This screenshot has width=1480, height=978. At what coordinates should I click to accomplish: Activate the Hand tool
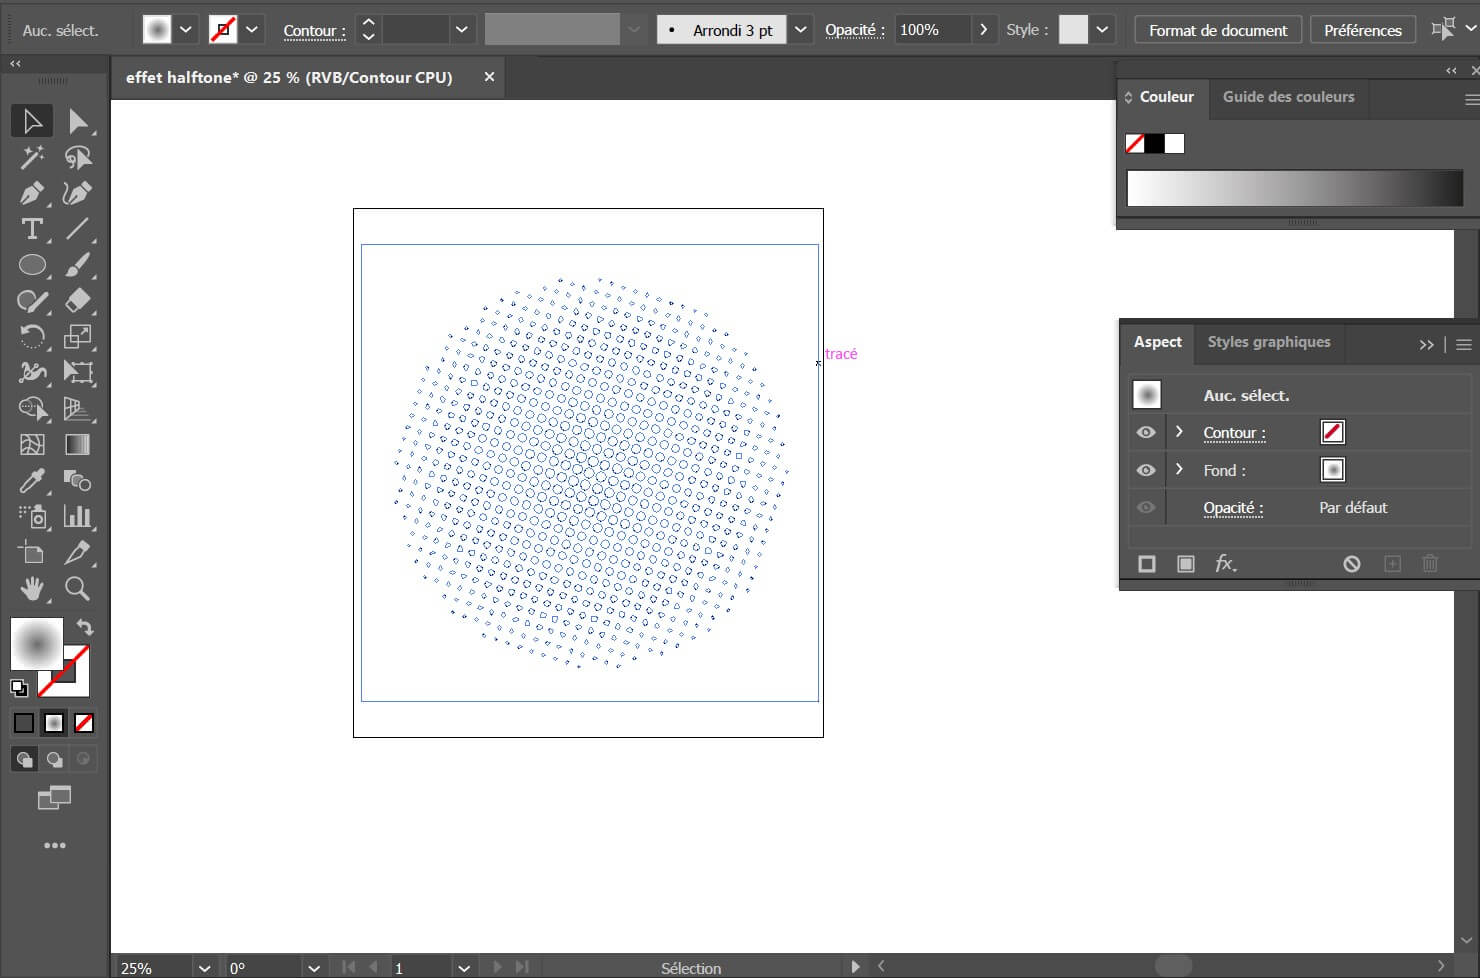click(32, 589)
